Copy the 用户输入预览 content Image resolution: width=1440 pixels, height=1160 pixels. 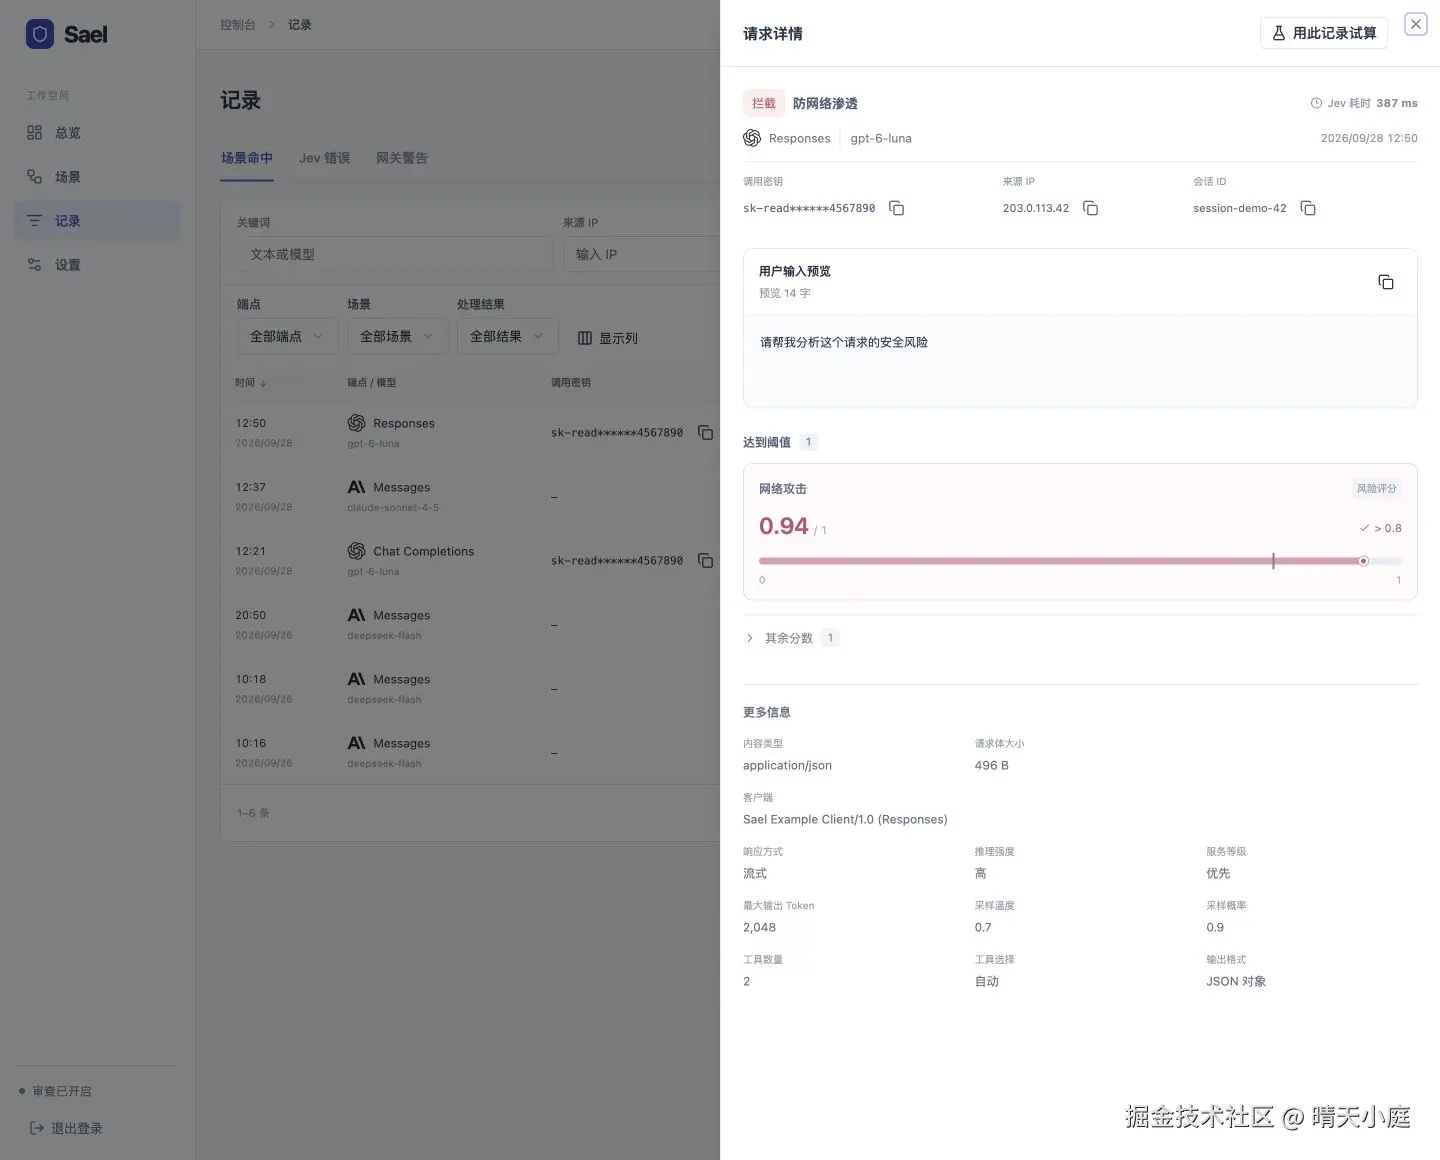[x=1386, y=282]
